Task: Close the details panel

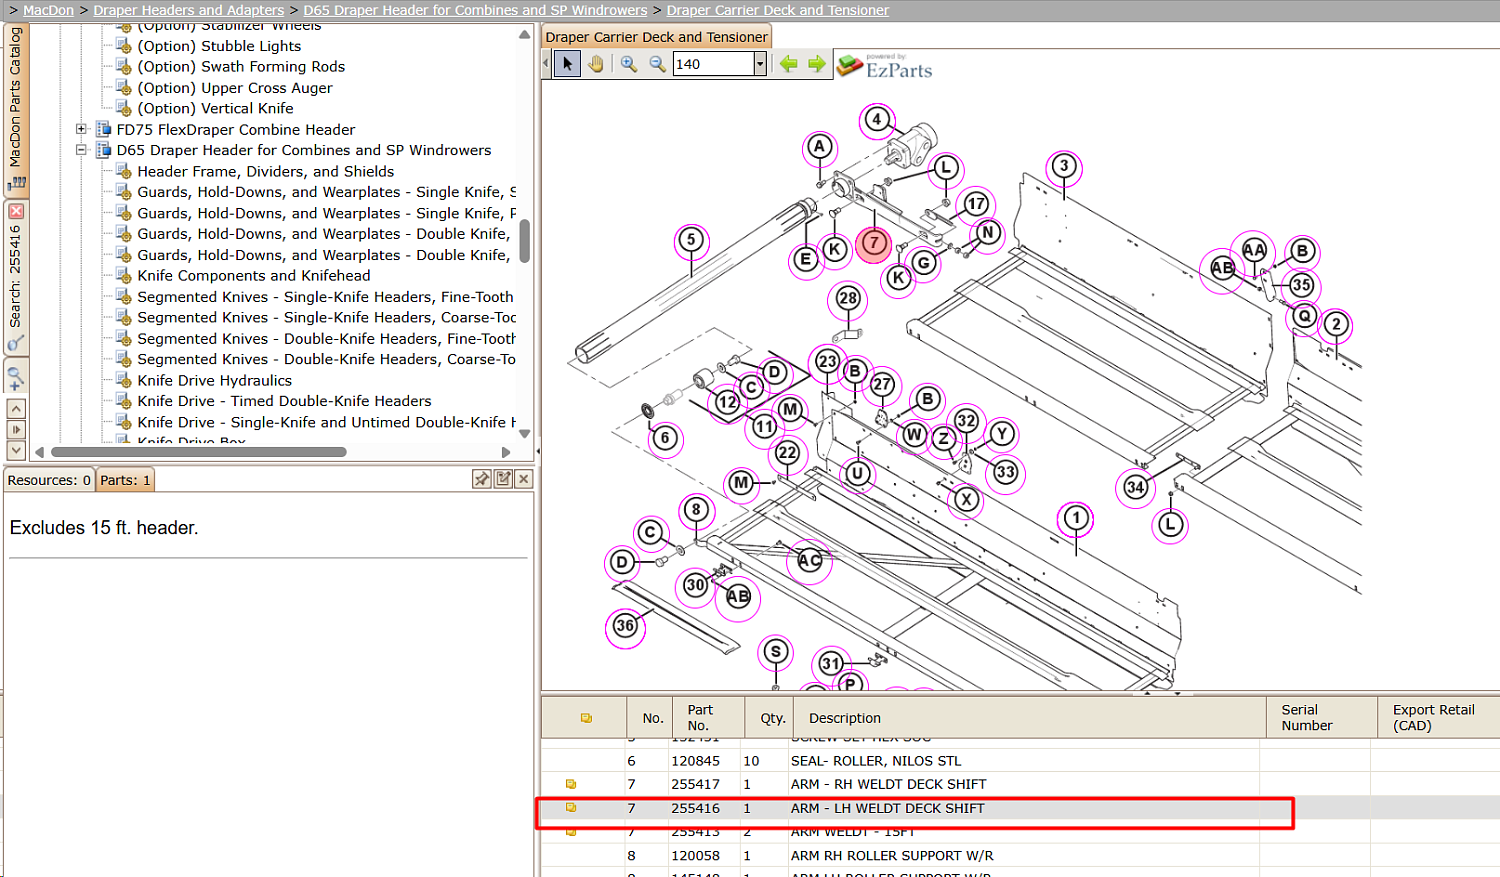Action: tap(524, 479)
